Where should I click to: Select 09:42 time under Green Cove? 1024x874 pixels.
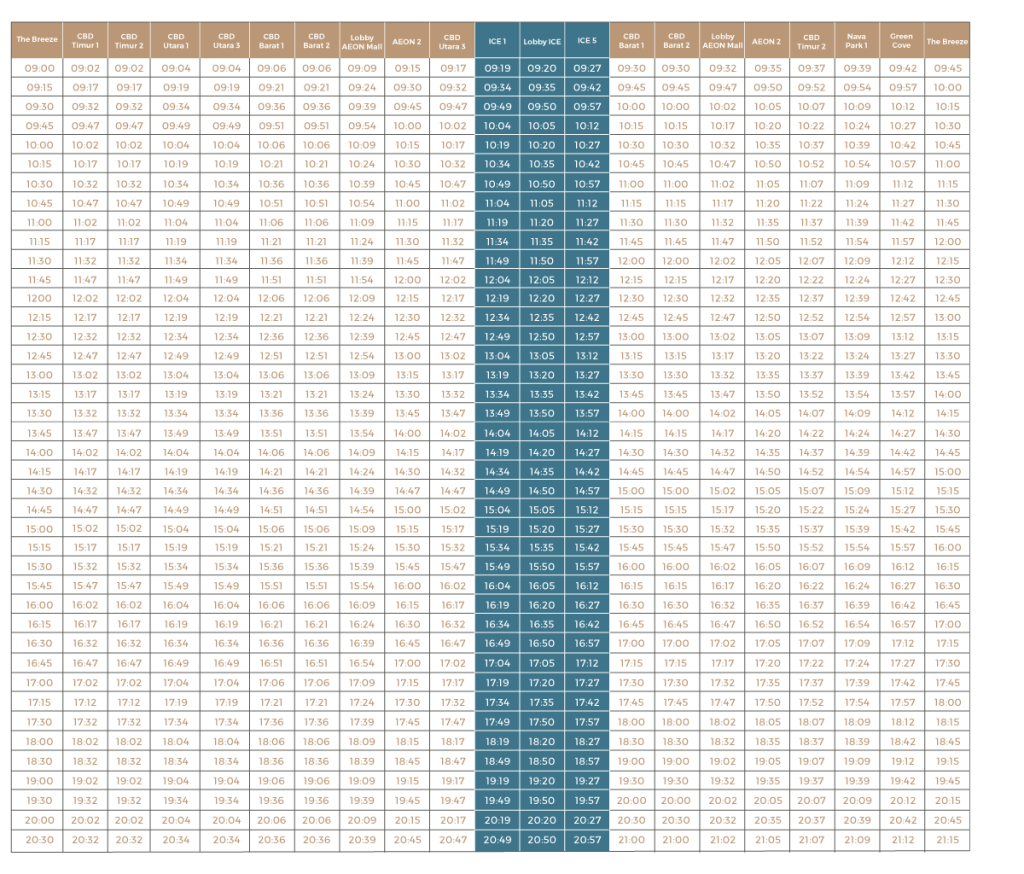tap(902, 68)
